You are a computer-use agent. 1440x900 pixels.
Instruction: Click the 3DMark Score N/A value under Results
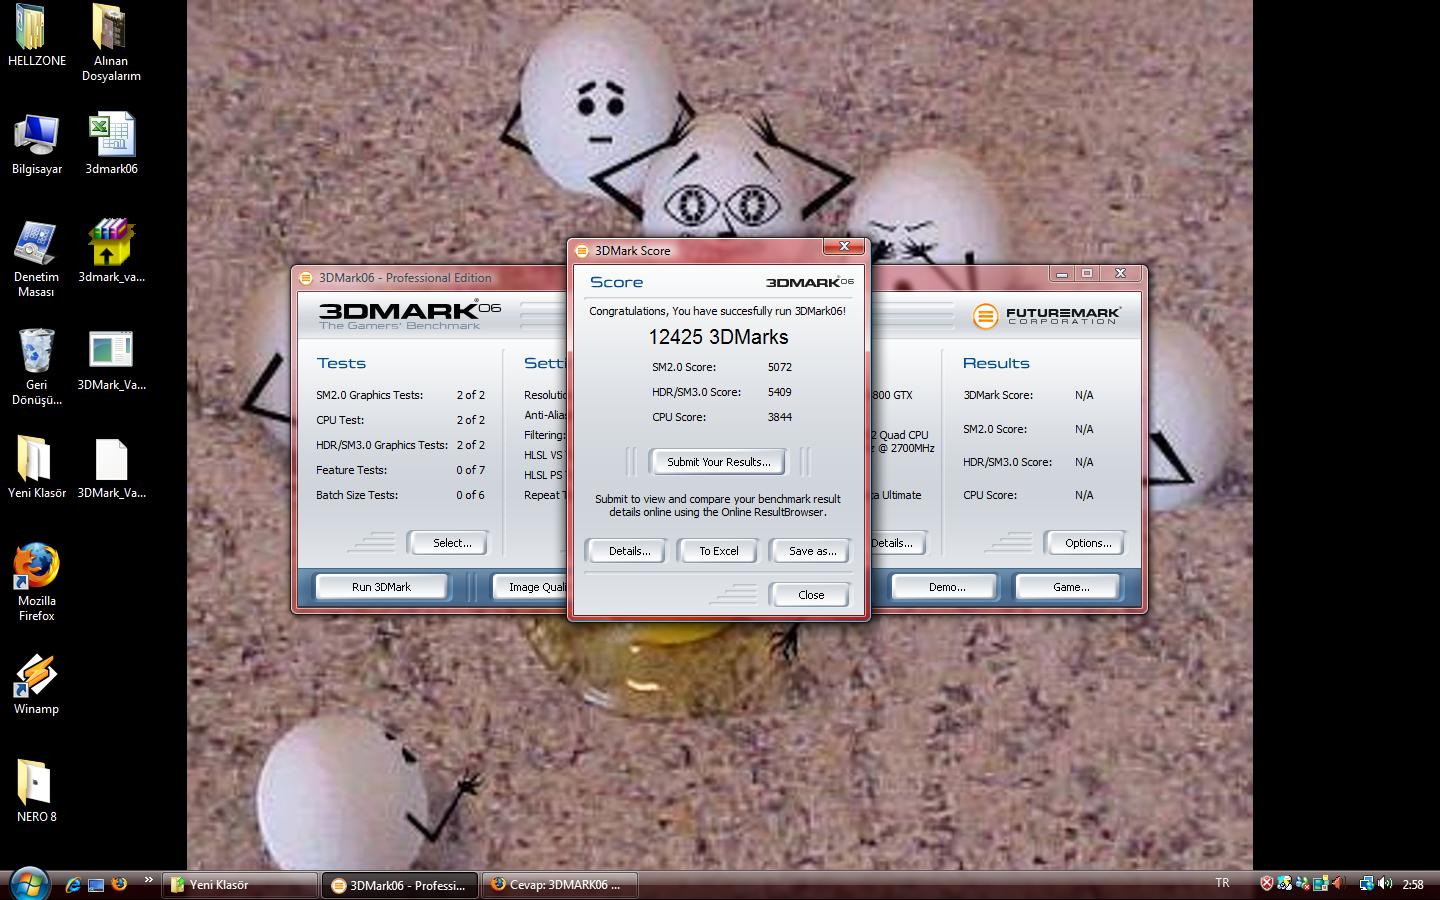1084,395
